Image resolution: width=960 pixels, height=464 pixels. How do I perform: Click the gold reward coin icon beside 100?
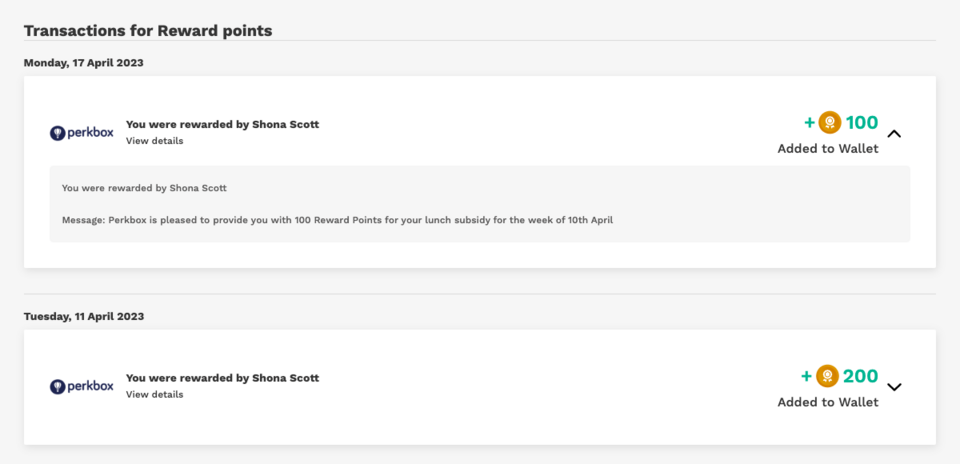tap(829, 123)
